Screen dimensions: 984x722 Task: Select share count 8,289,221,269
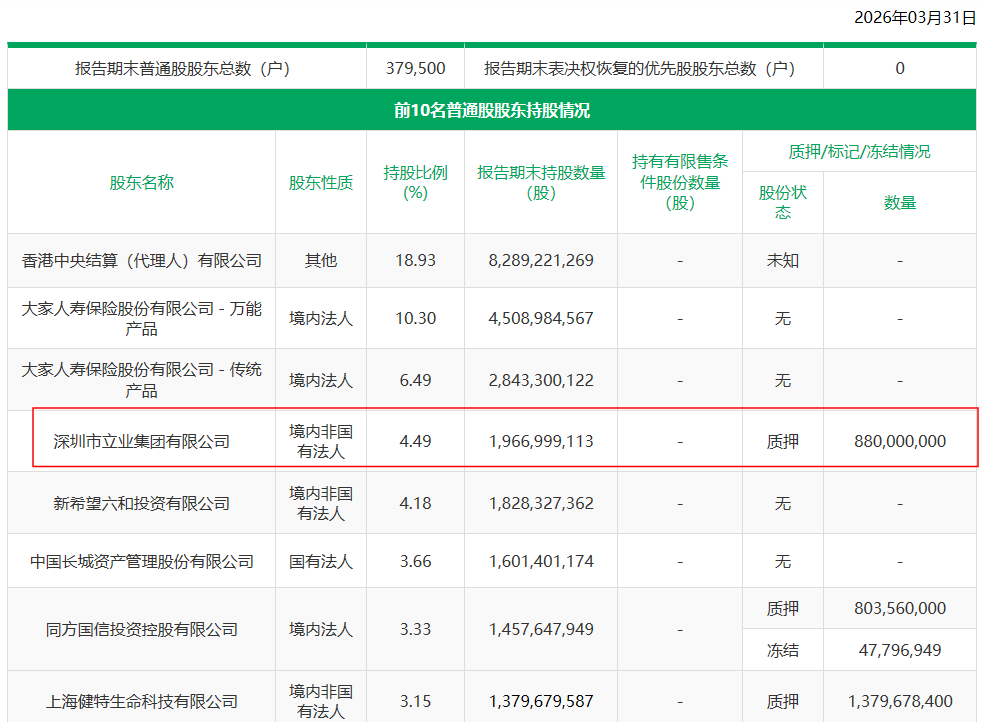[541, 260]
